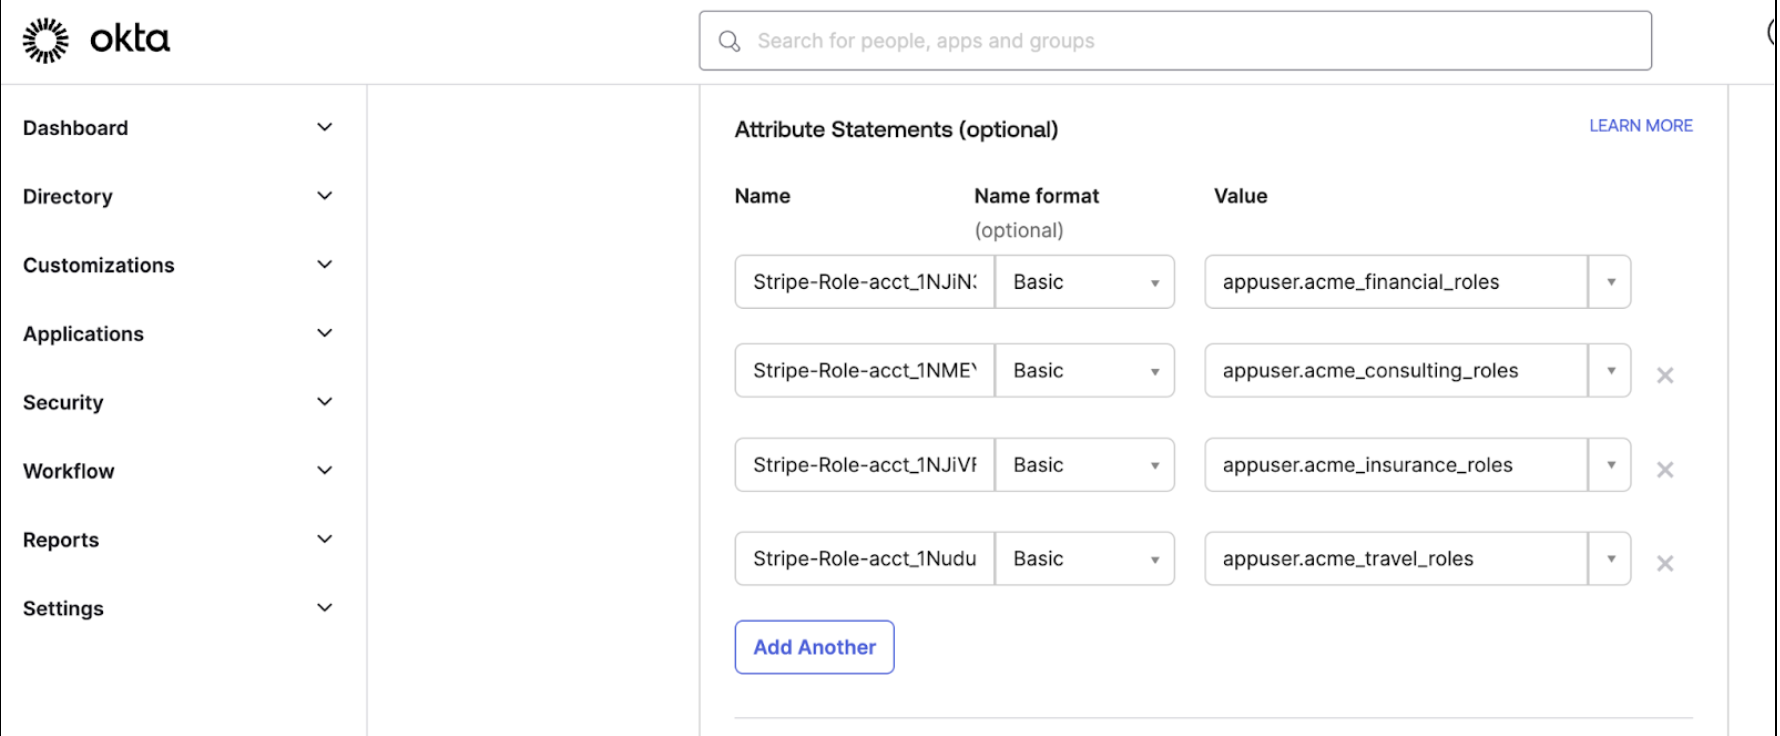Open value dropdown arrow for appuser.acme_consulting_roles
Screen dimensions: 1780x736
pyautogui.click(x=1610, y=370)
